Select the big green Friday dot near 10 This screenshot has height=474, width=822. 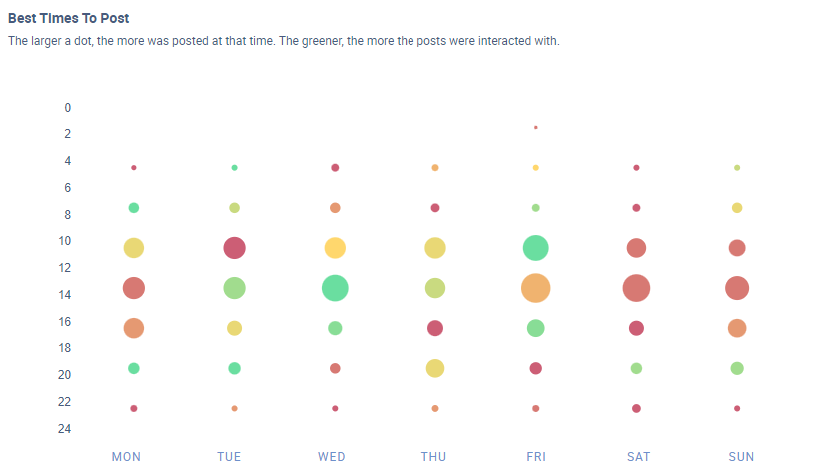pyautogui.click(x=536, y=248)
